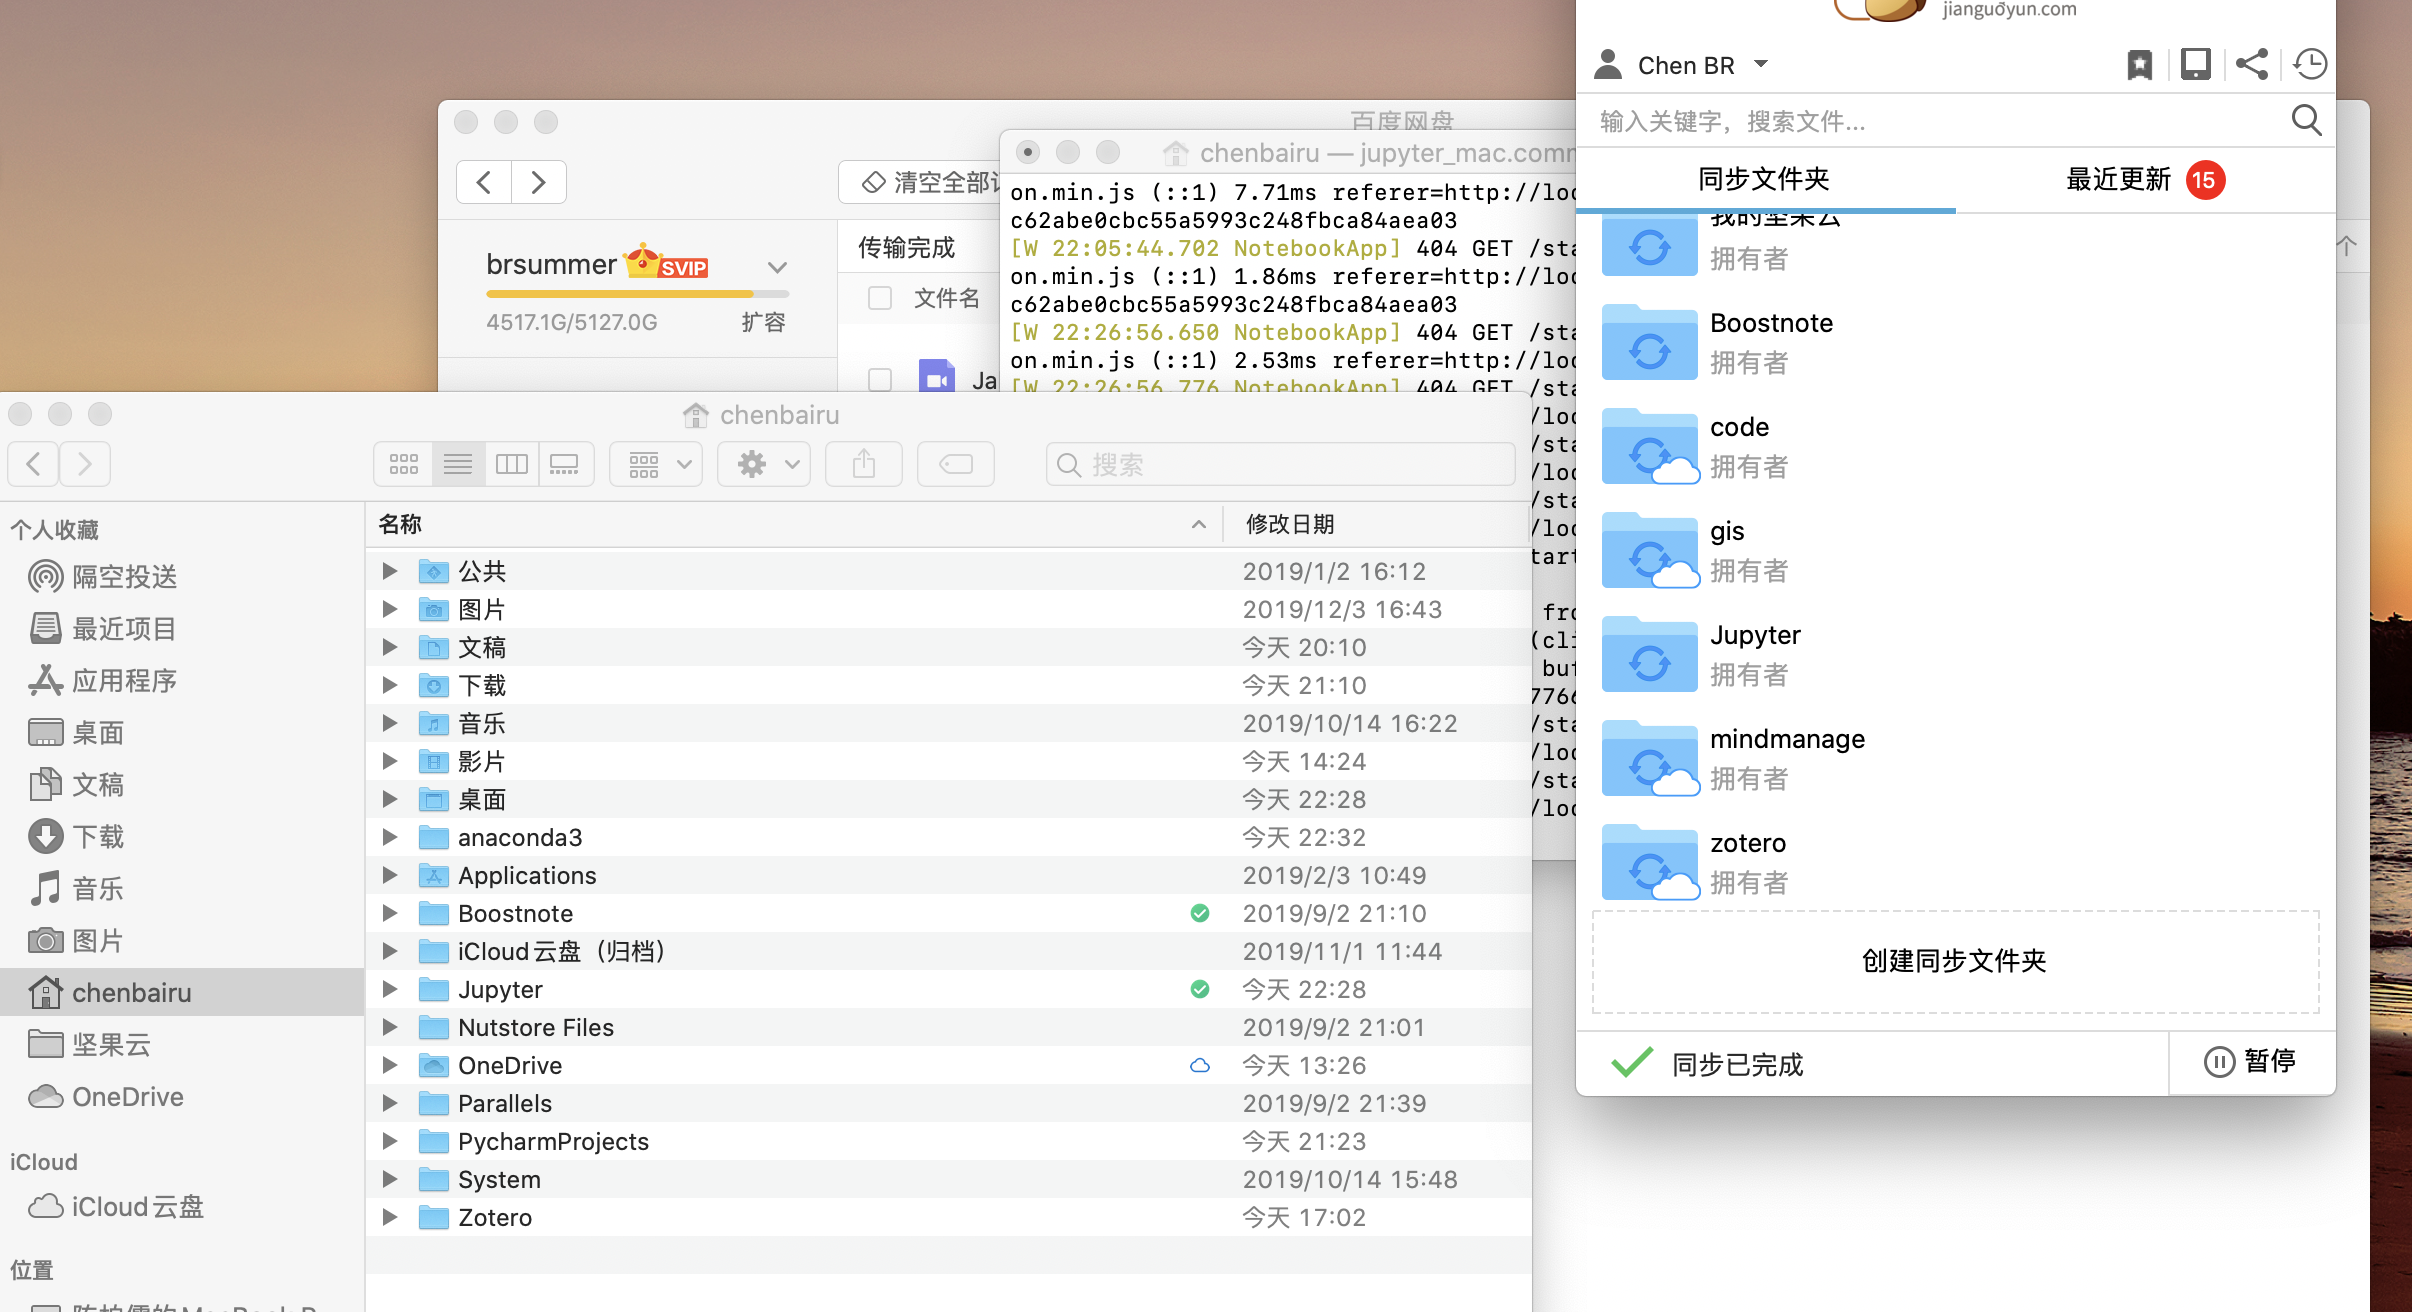Image resolution: width=2412 pixels, height=1312 pixels.
Task: Switch Finder to list view
Action: tap(458, 464)
